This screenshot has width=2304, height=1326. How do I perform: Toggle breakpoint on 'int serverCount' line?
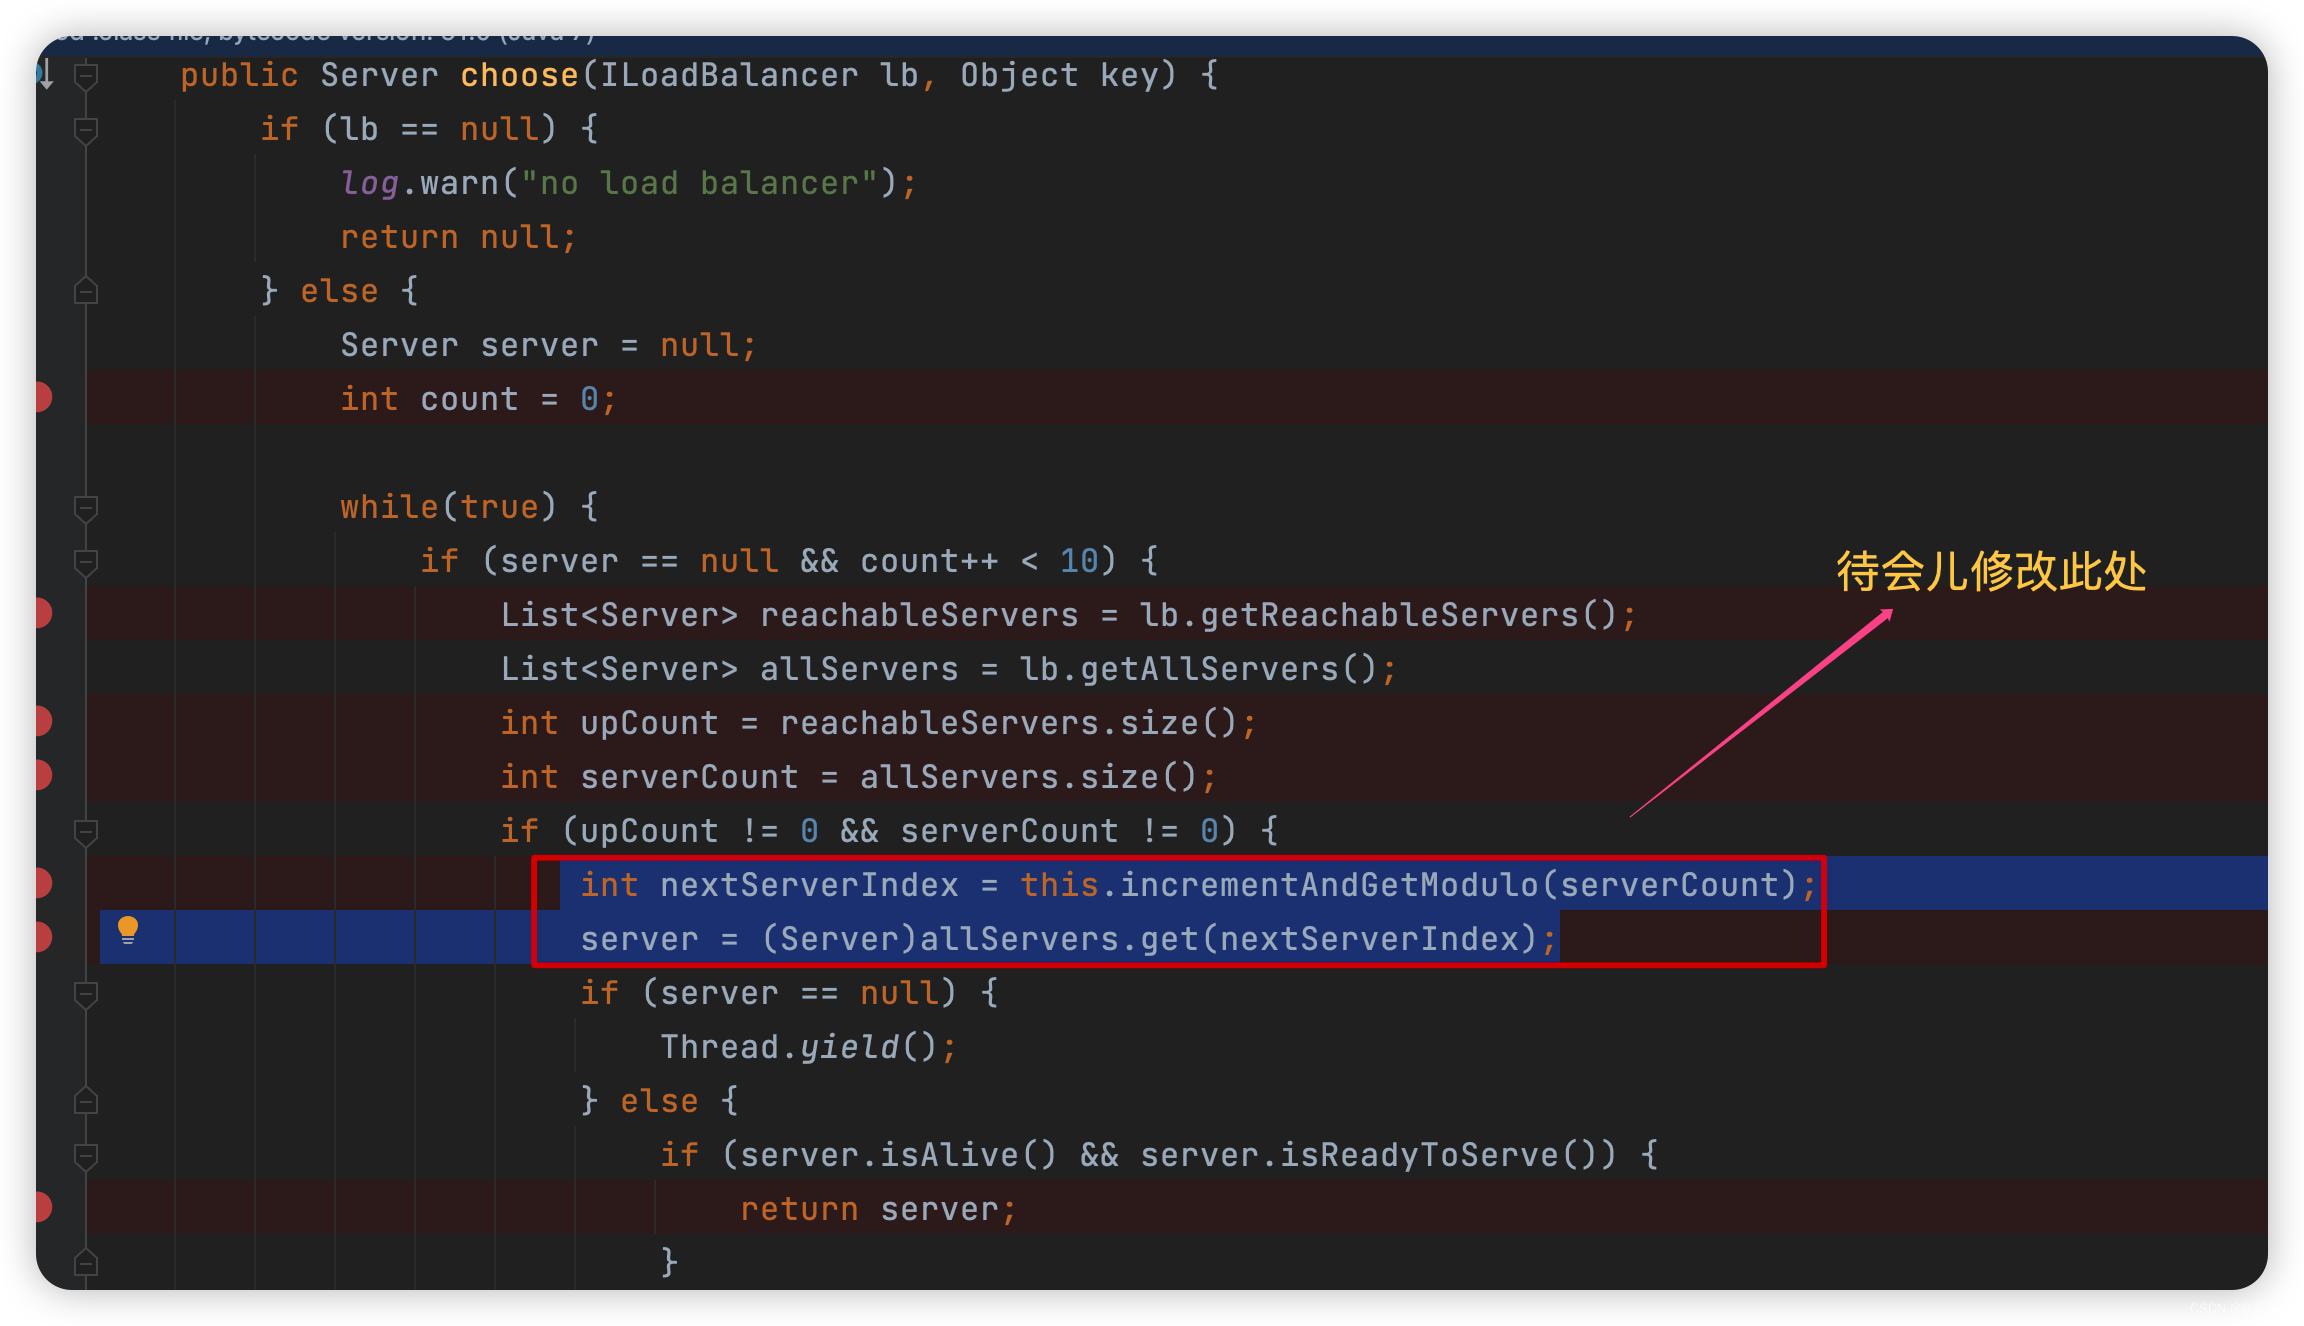(42, 776)
